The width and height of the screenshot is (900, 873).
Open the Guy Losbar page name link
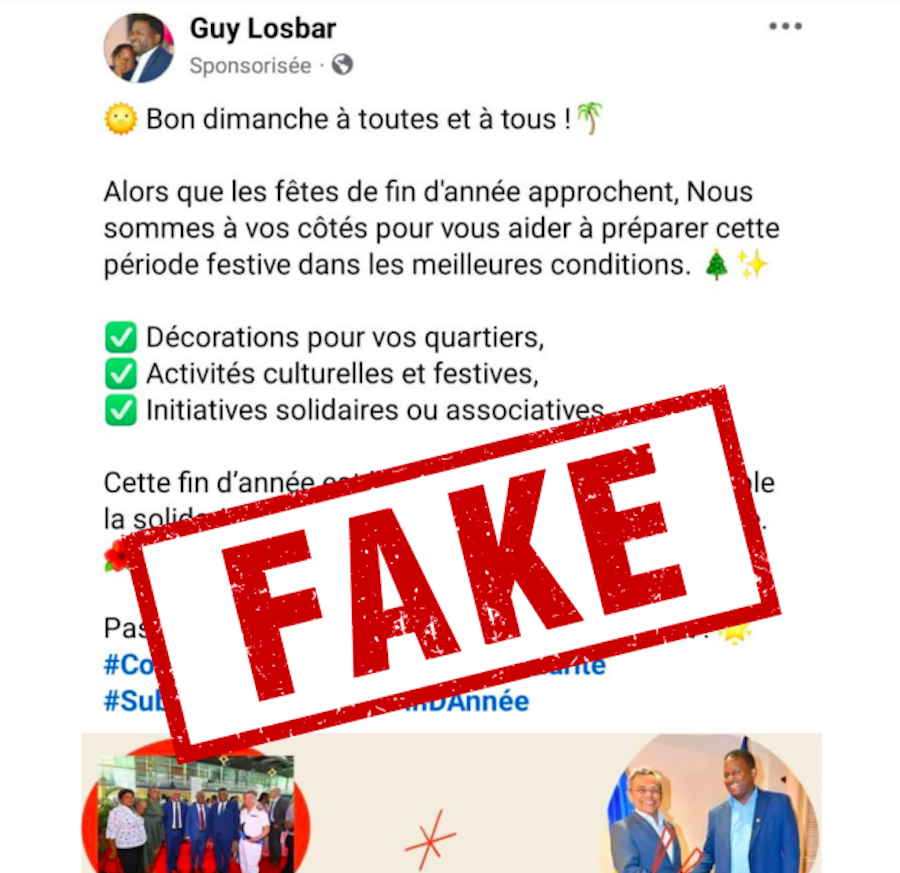pos(262,29)
